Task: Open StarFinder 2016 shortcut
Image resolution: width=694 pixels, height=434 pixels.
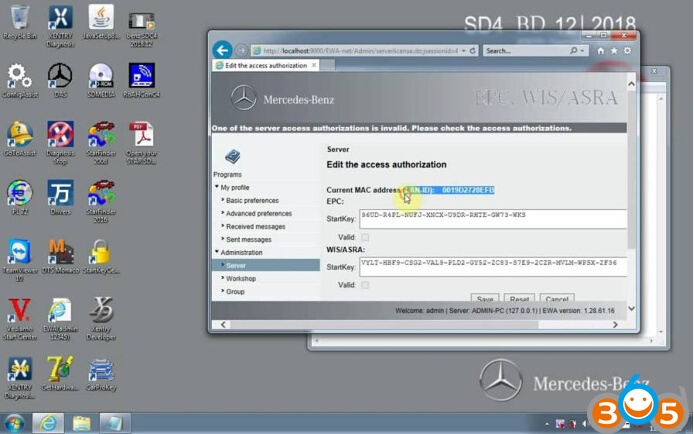Action: (101, 201)
